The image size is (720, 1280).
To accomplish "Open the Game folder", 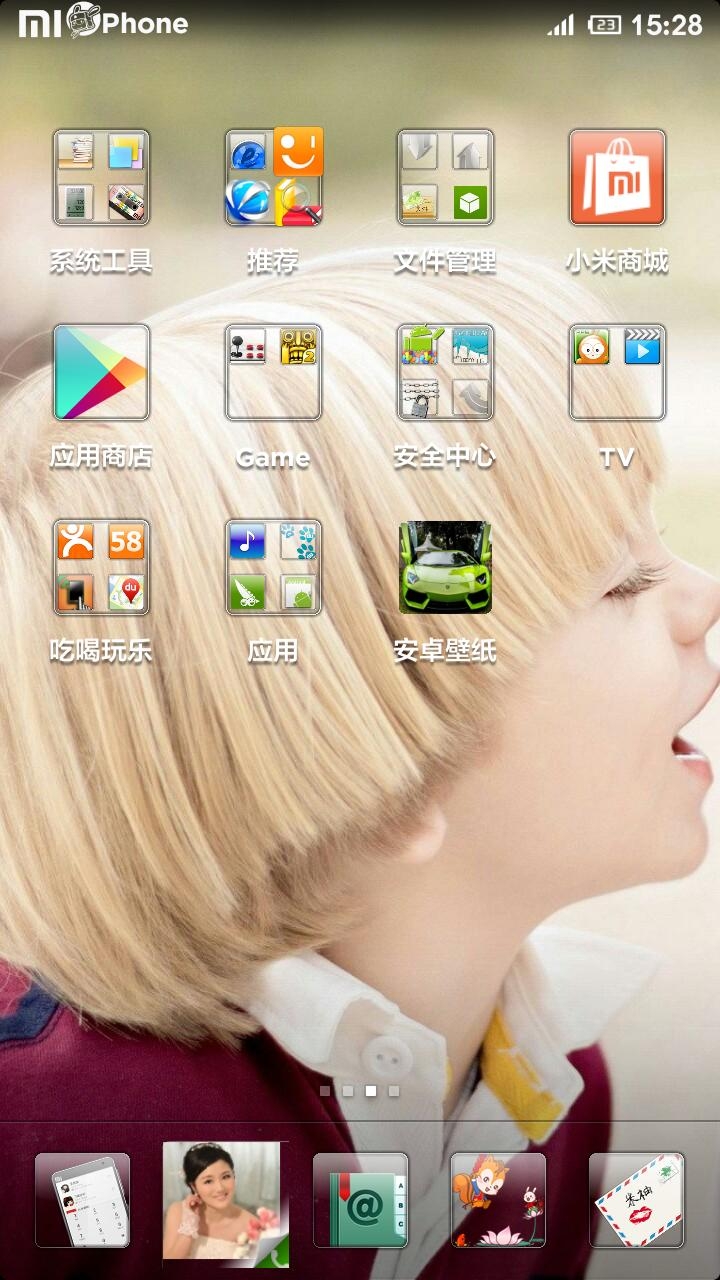I will coord(273,372).
